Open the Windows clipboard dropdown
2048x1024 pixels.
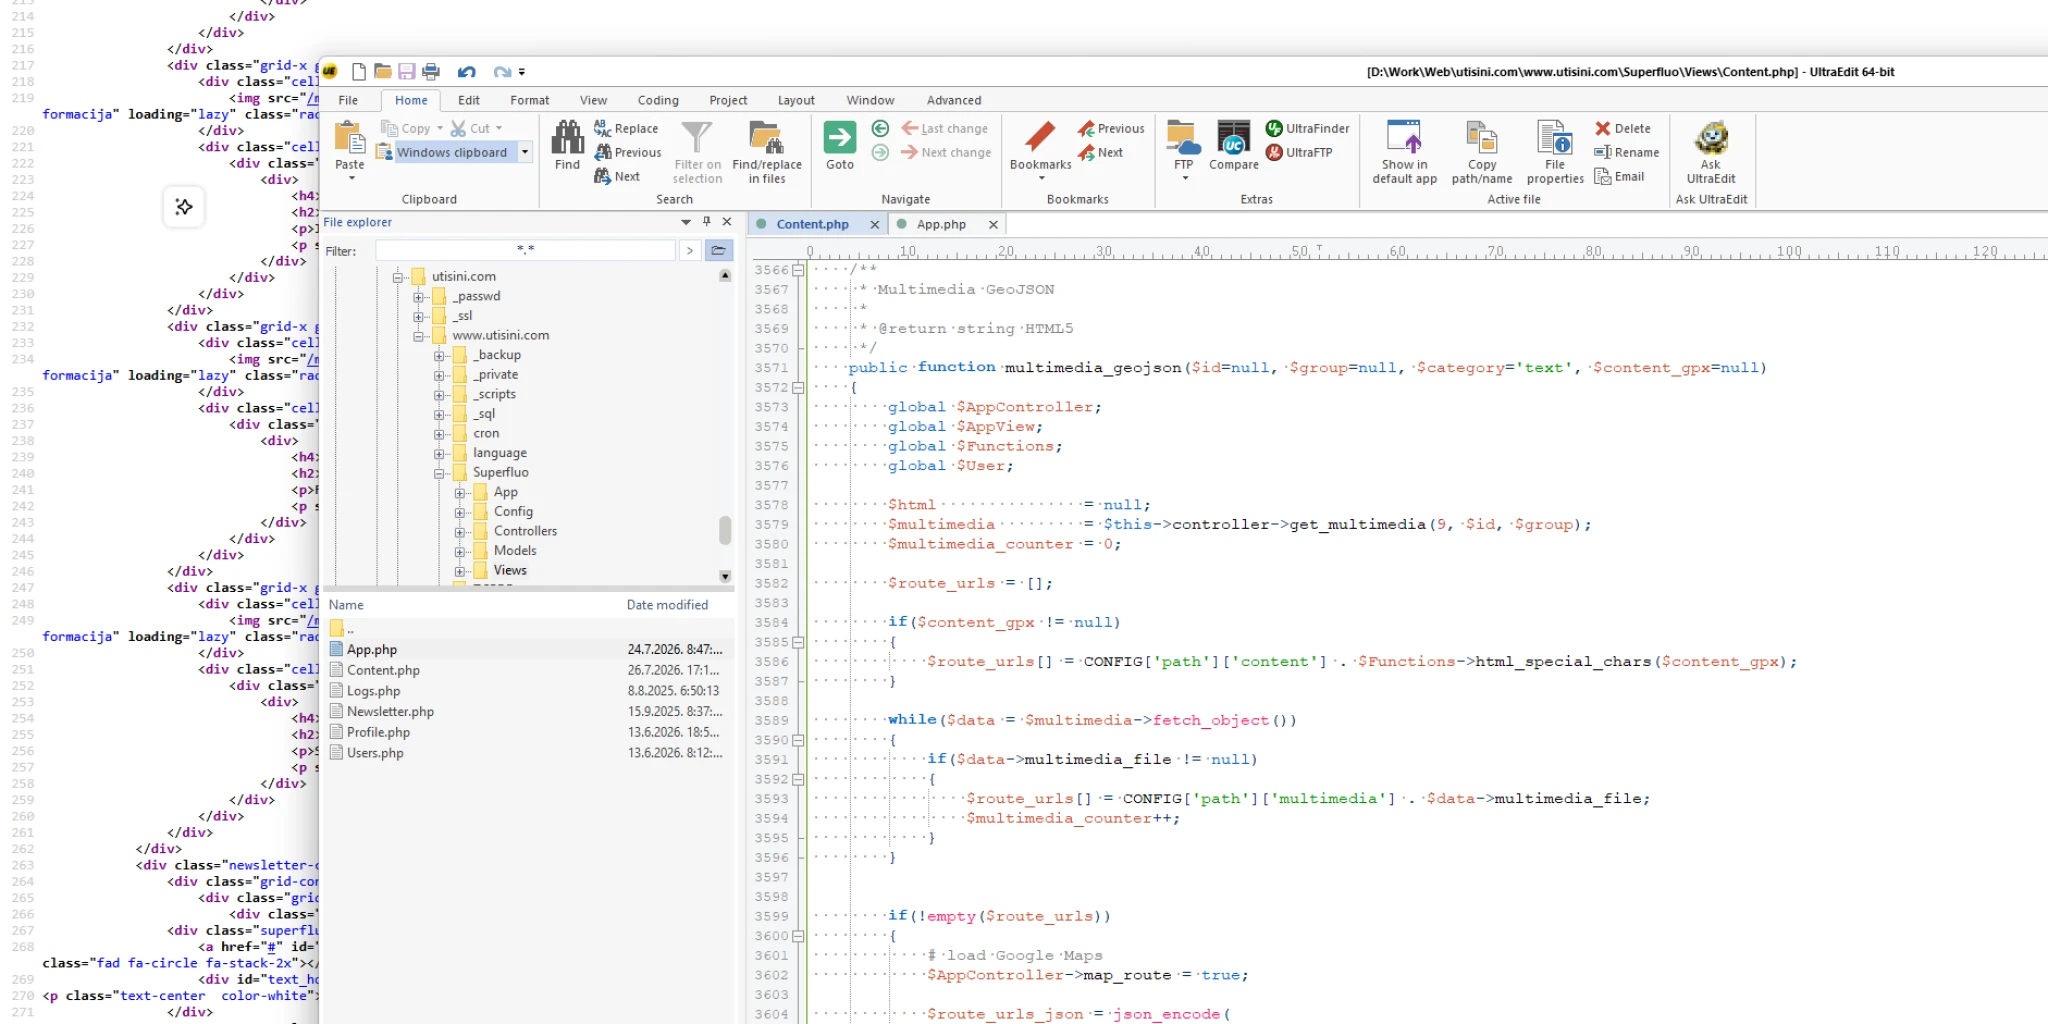pyautogui.click(x=525, y=152)
